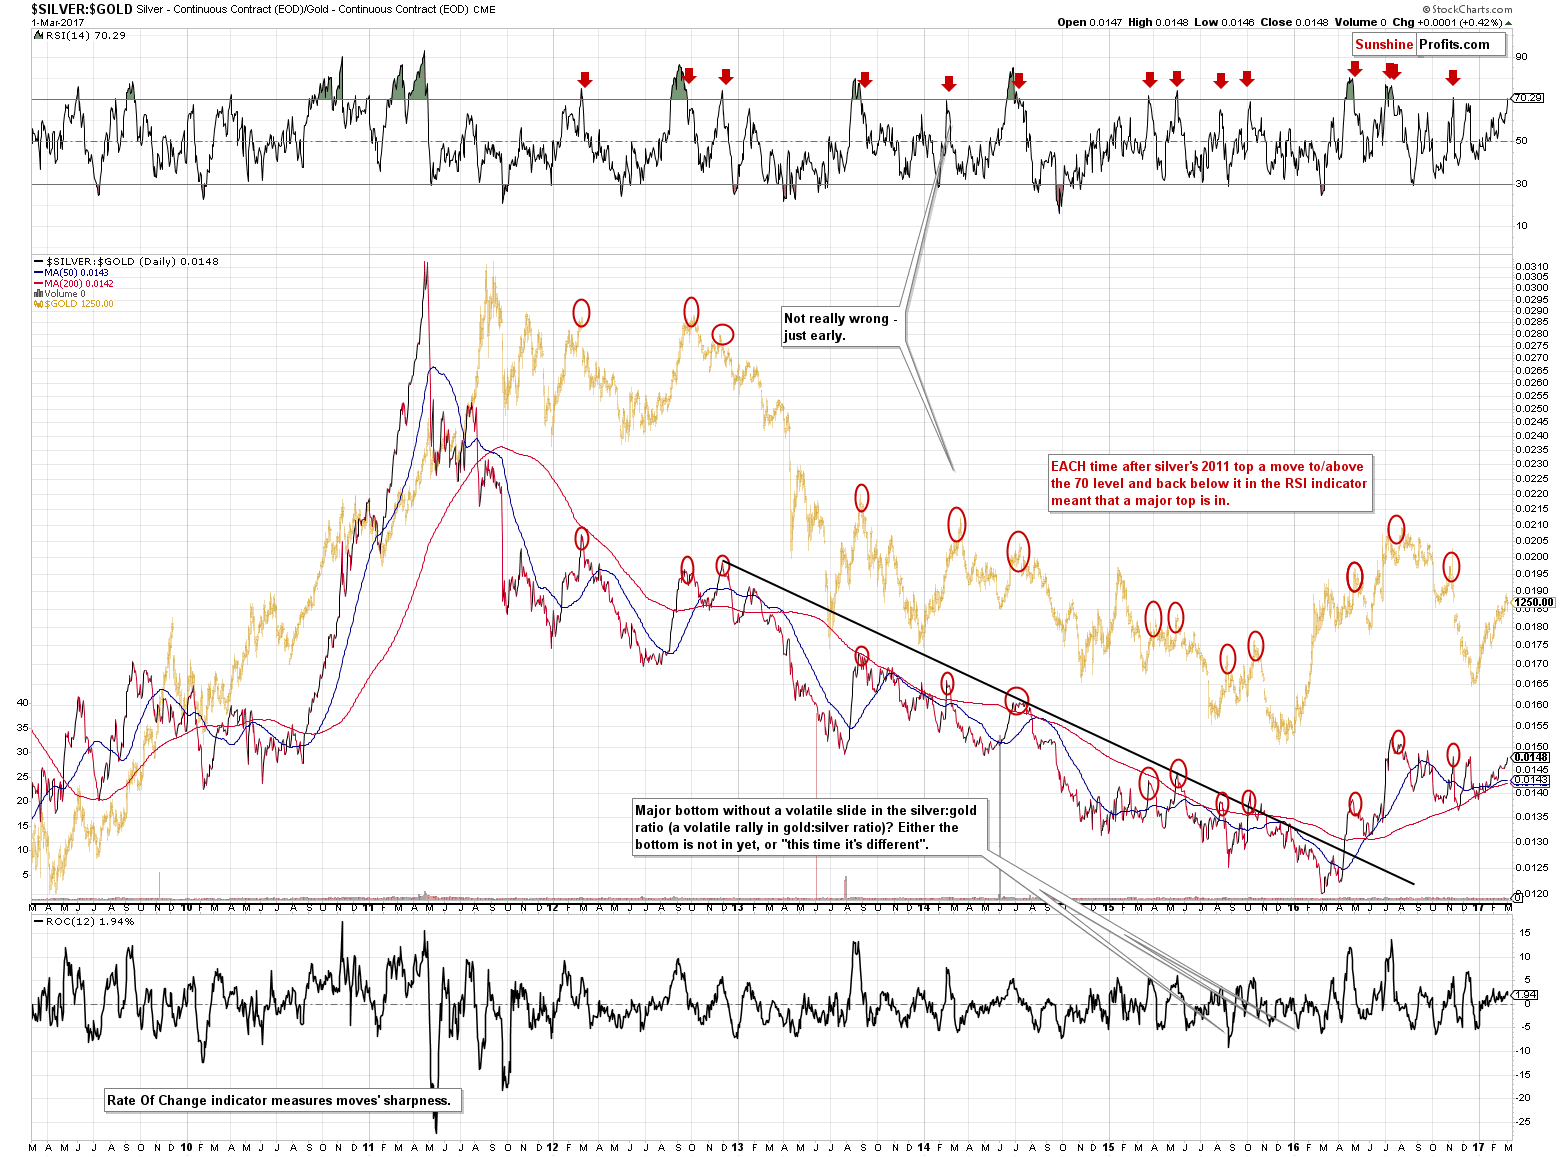Click the 1250.00 gold price tag
The height and width of the screenshot is (1157, 1565).
coord(1533,602)
